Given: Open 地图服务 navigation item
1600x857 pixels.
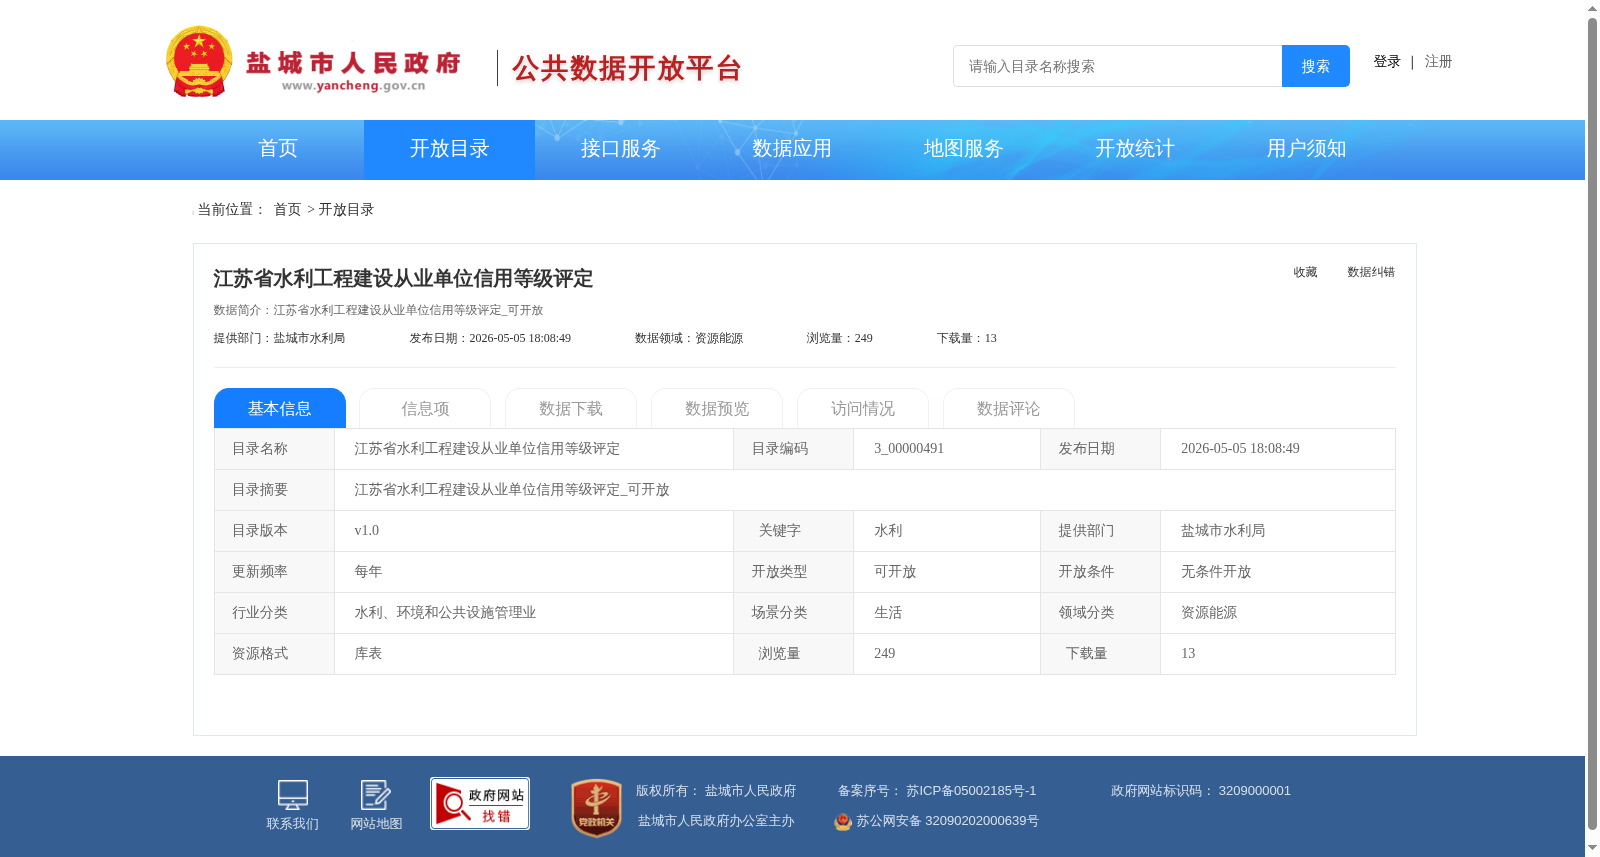Looking at the screenshot, I should (x=963, y=149).
